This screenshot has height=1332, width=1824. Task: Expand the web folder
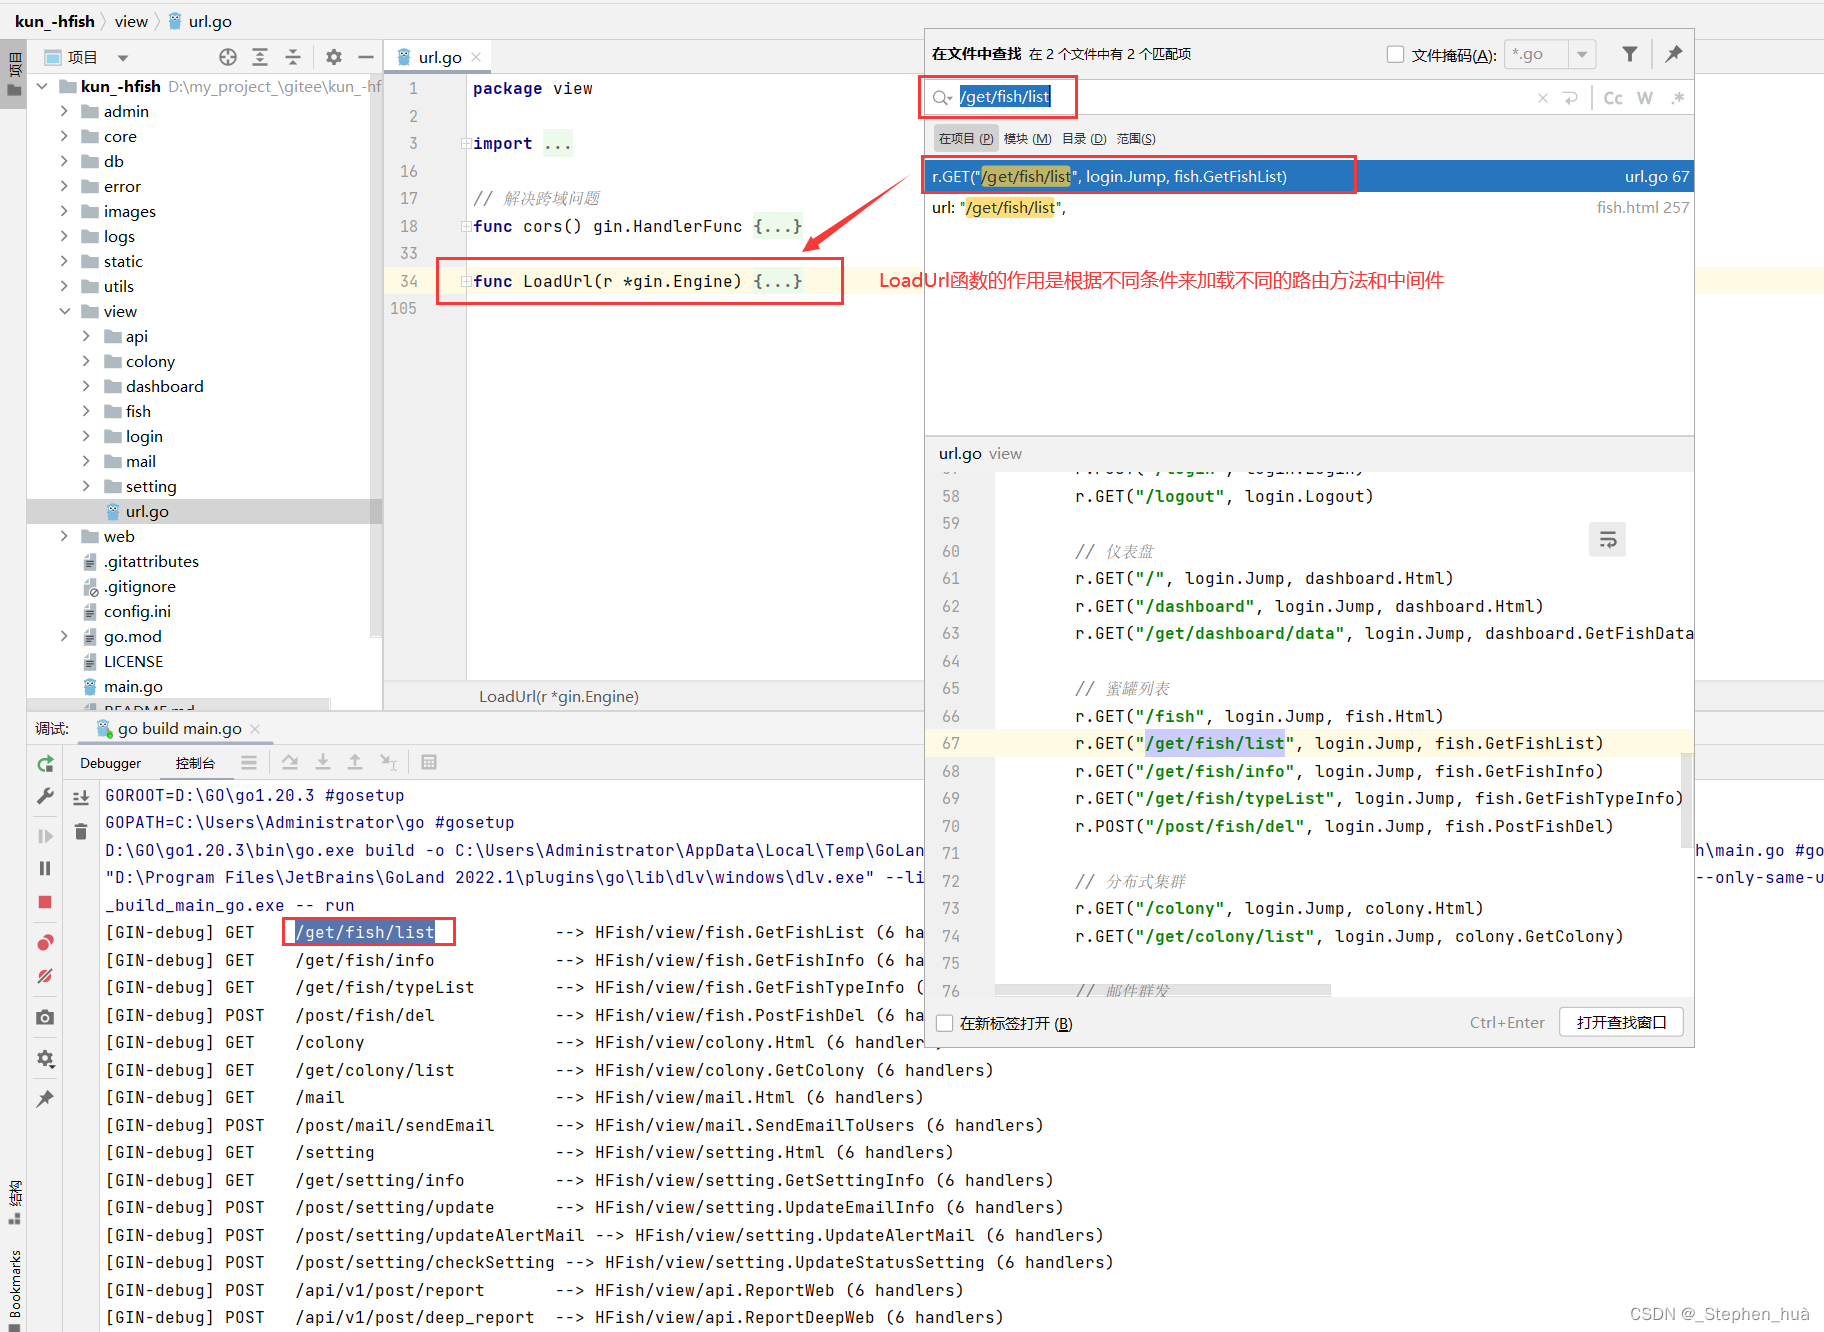64,536
